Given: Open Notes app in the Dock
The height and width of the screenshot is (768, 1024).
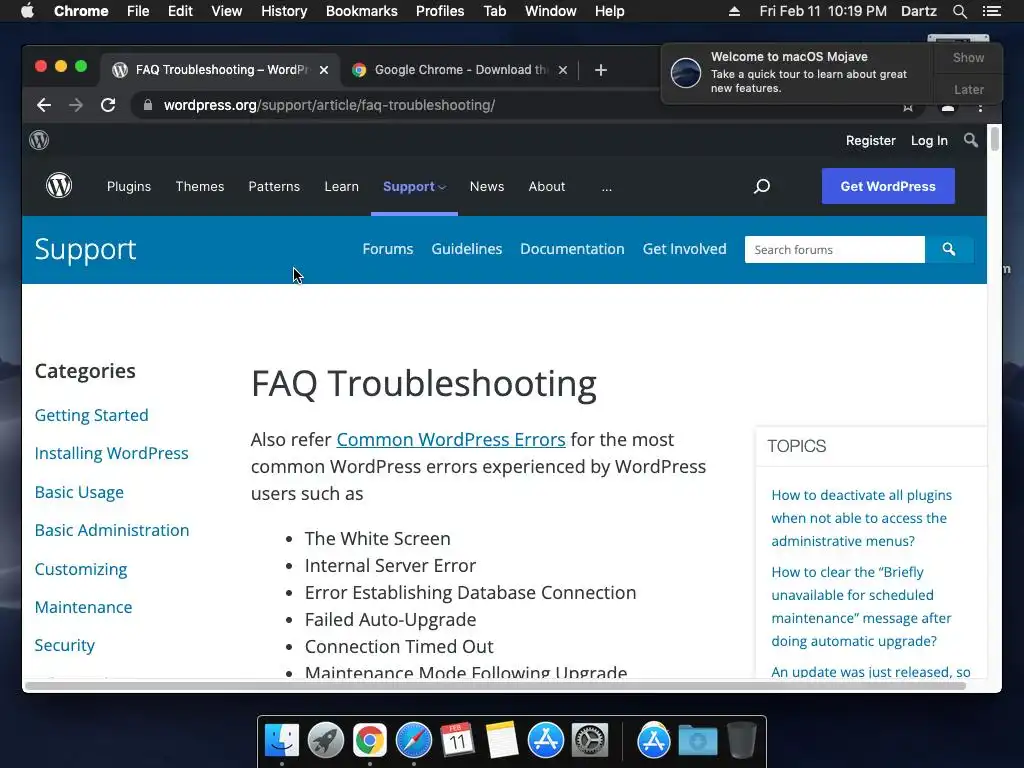Looking at the screenshot, I should [x=502, y=740].
